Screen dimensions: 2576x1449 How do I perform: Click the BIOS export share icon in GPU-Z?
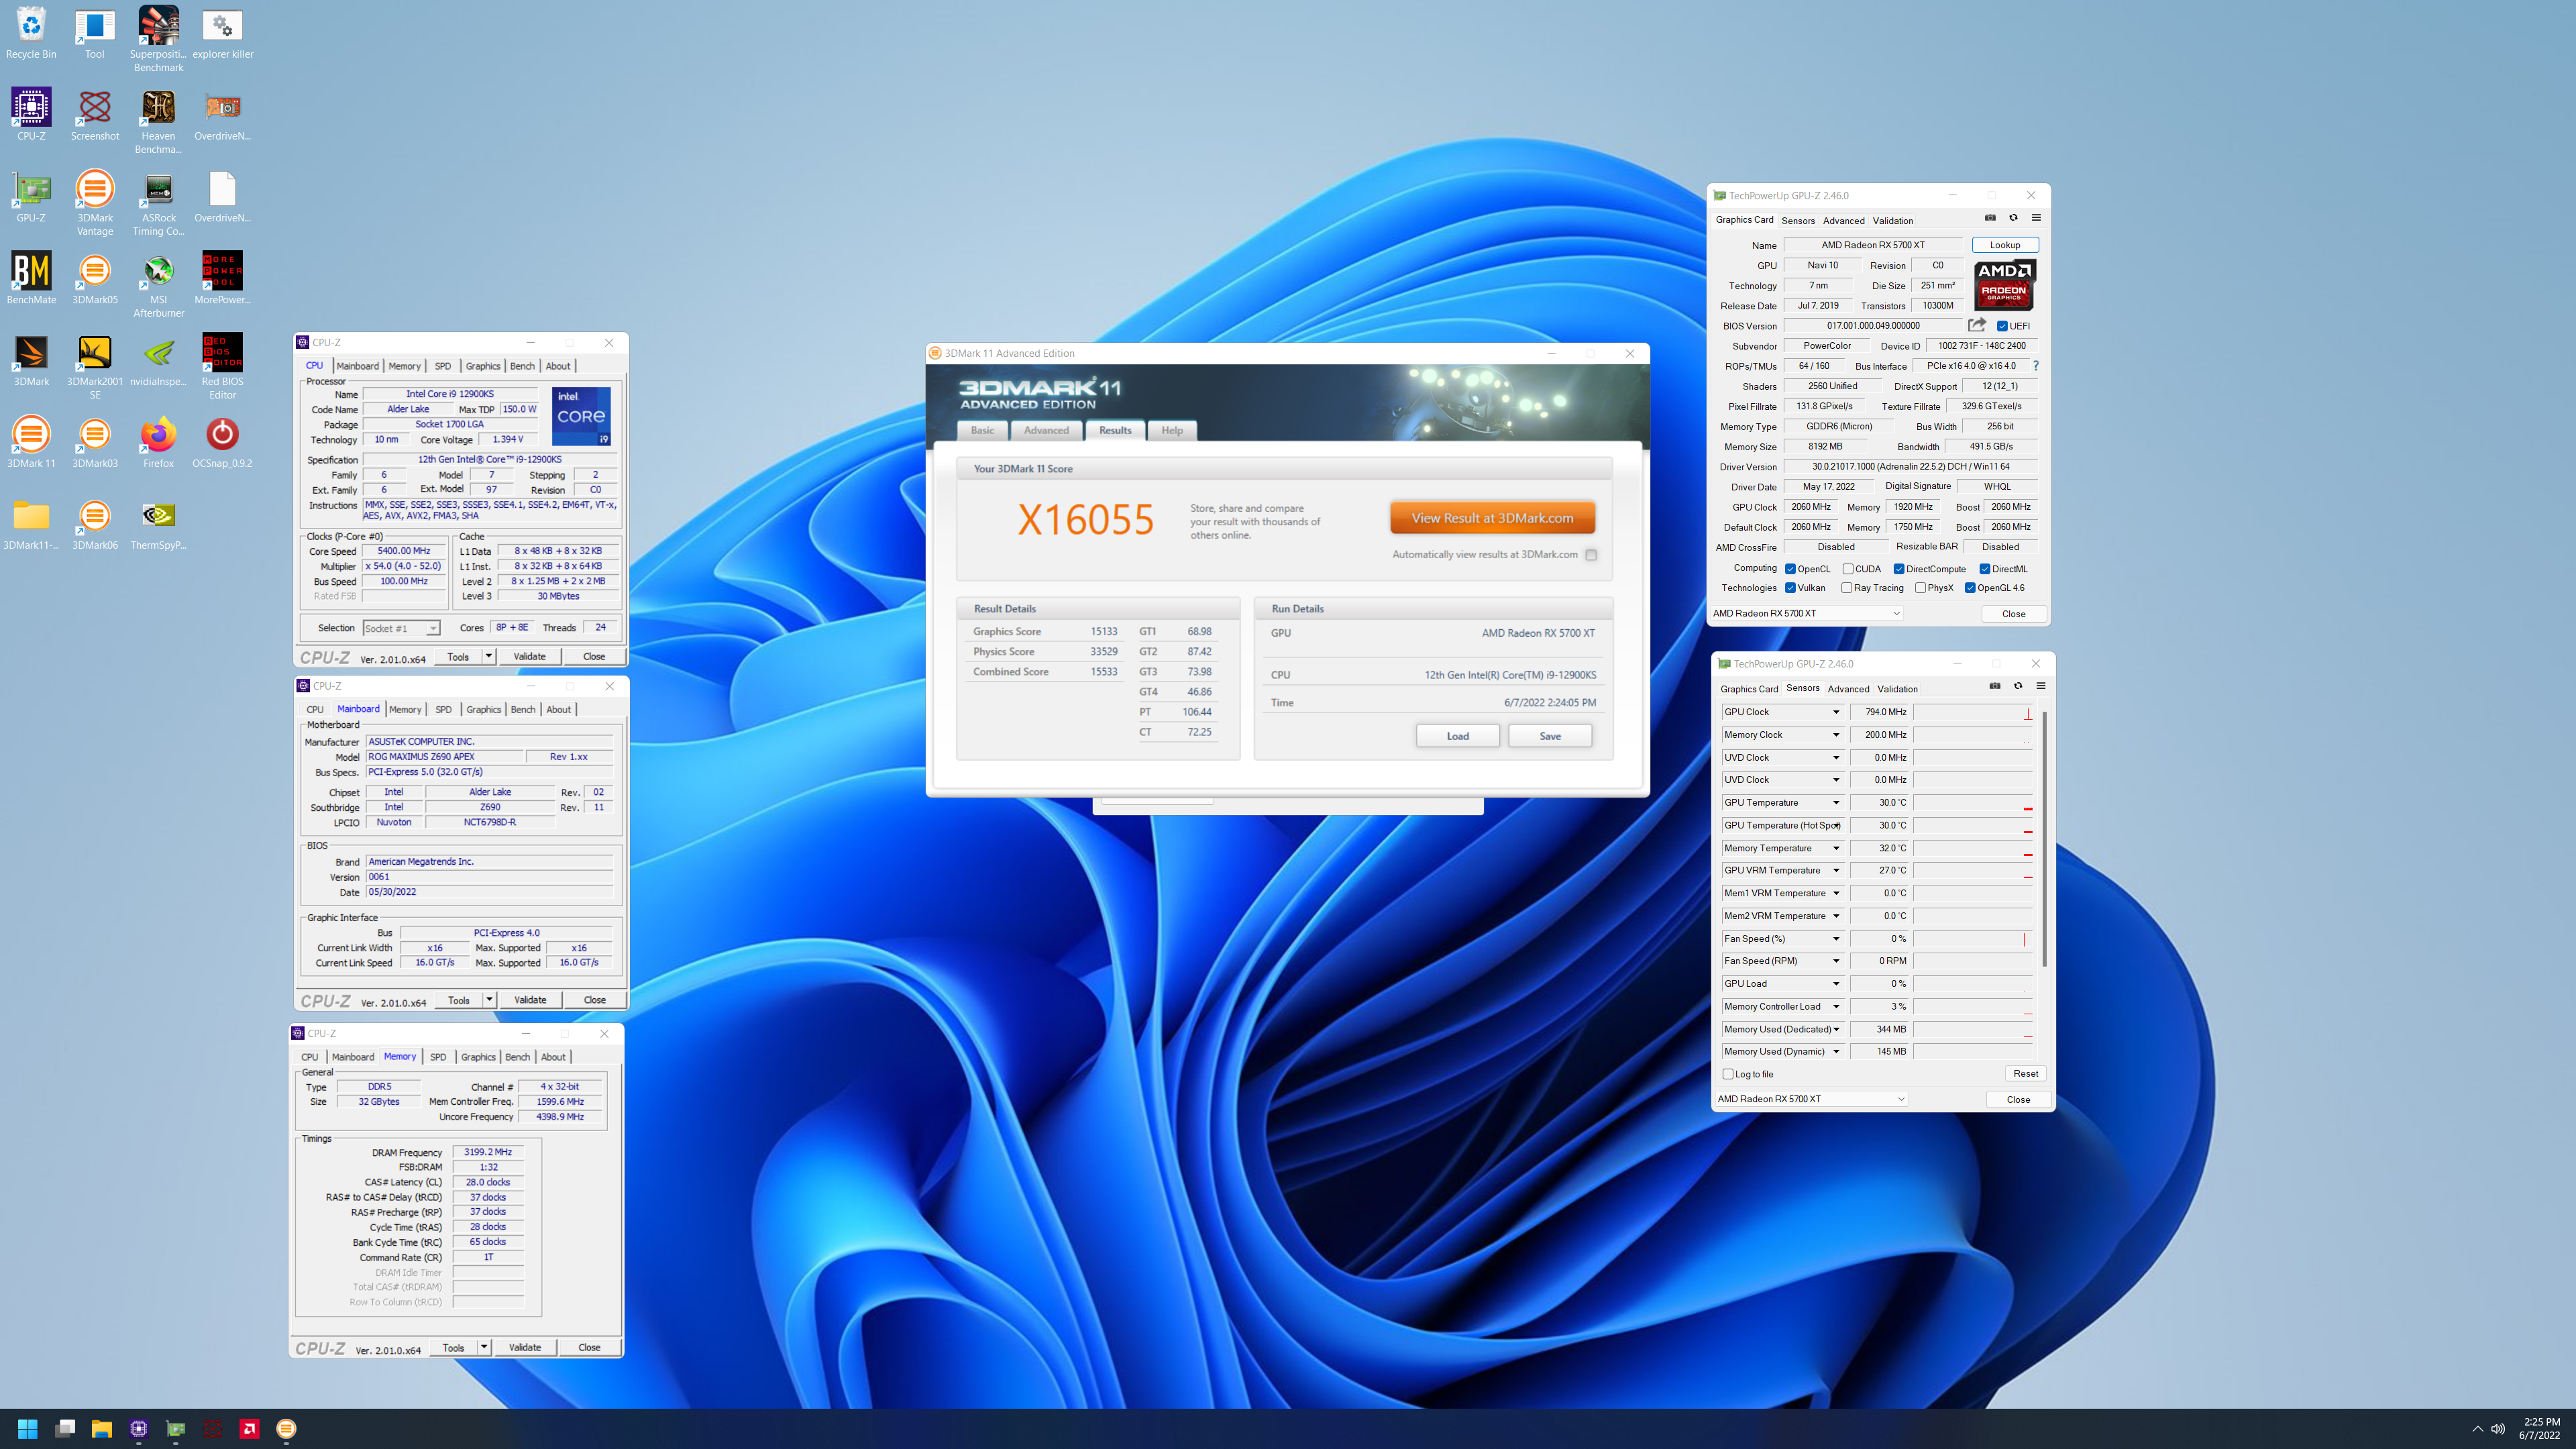[1977, 325]
